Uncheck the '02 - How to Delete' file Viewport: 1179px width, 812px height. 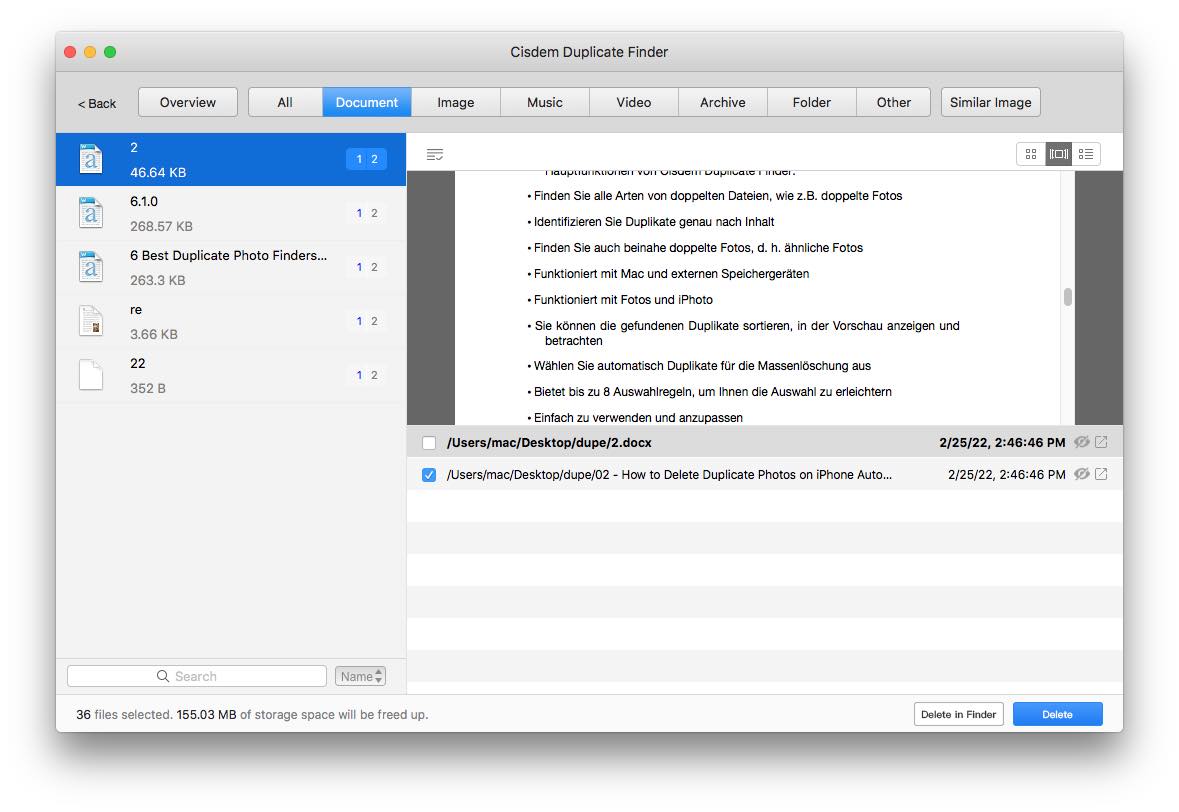pos(429,475)
